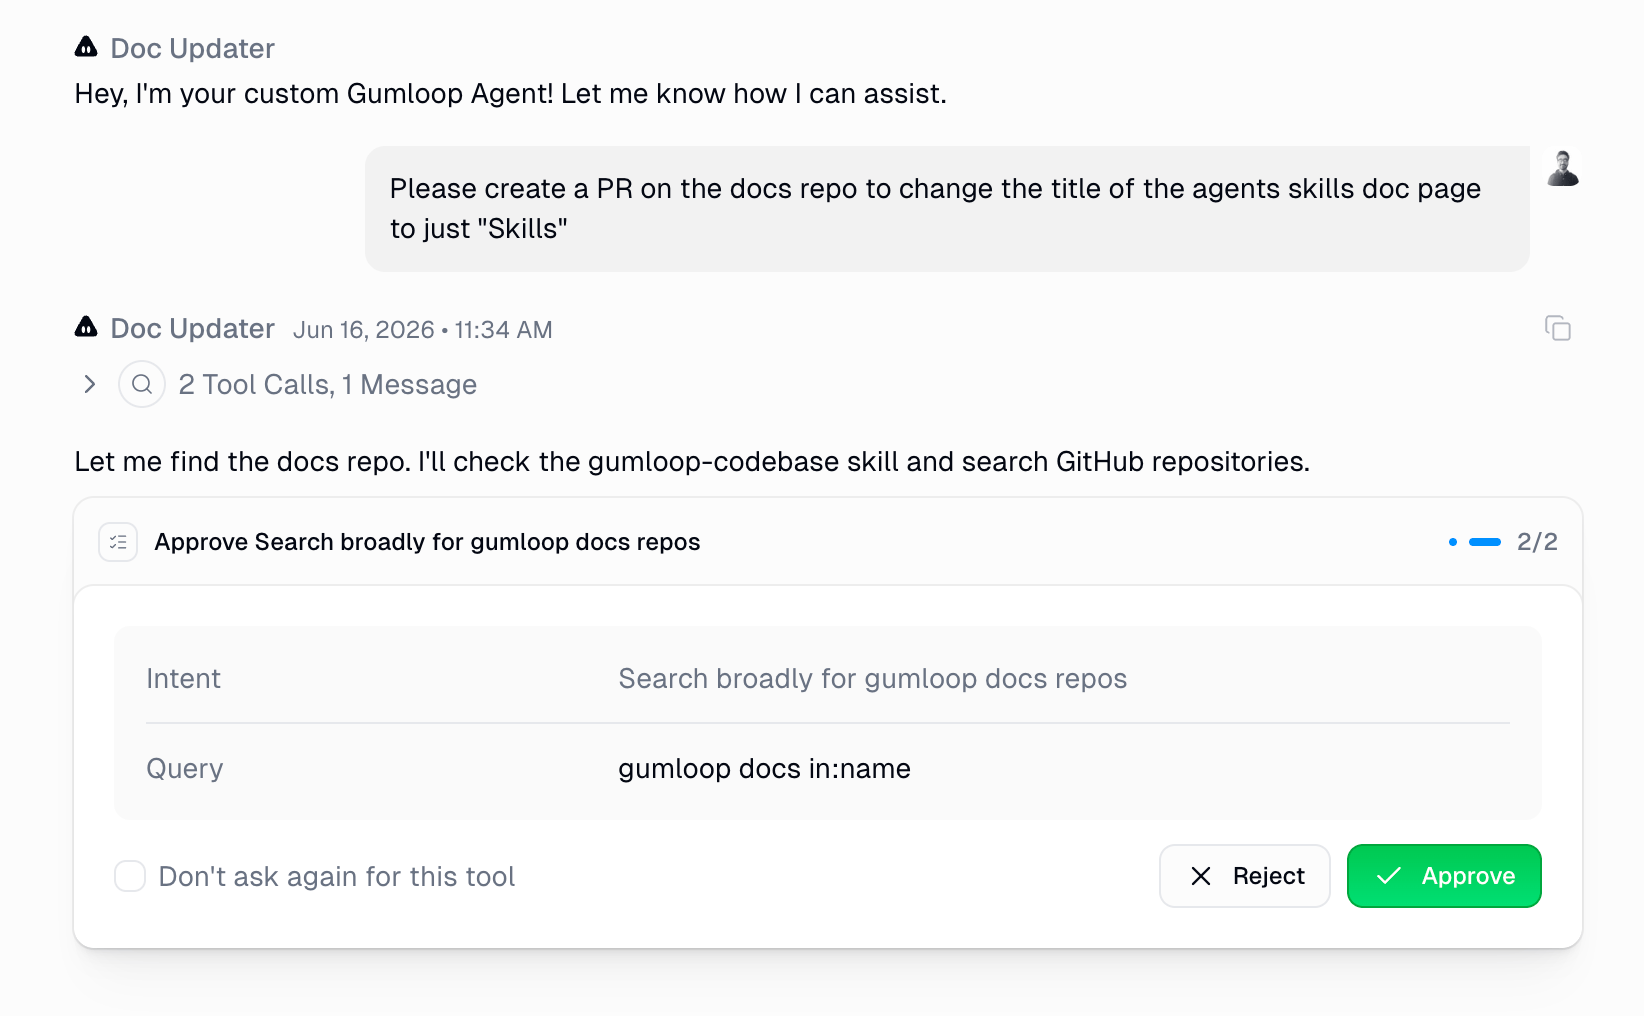The width and height of the screenshot is (1644, 1016).
Task: Select the first step dot in pager
Action: click(x=1453, y=542)
